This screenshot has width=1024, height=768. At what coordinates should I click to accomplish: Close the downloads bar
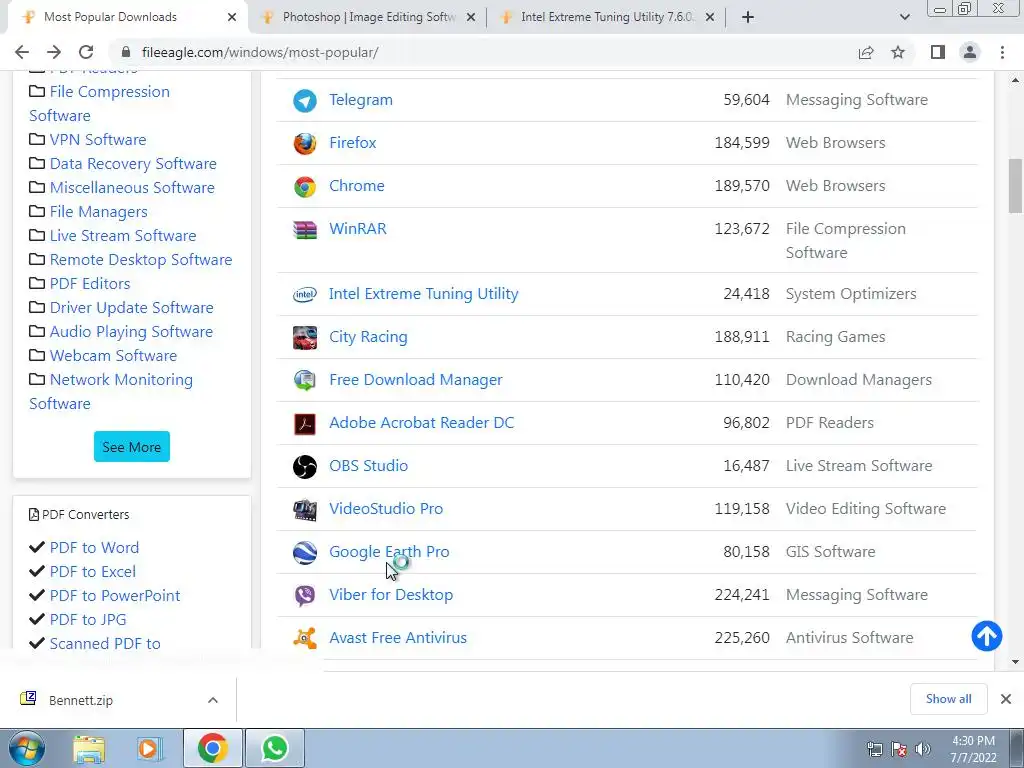pyautogui.click(x=1006, y=699)
